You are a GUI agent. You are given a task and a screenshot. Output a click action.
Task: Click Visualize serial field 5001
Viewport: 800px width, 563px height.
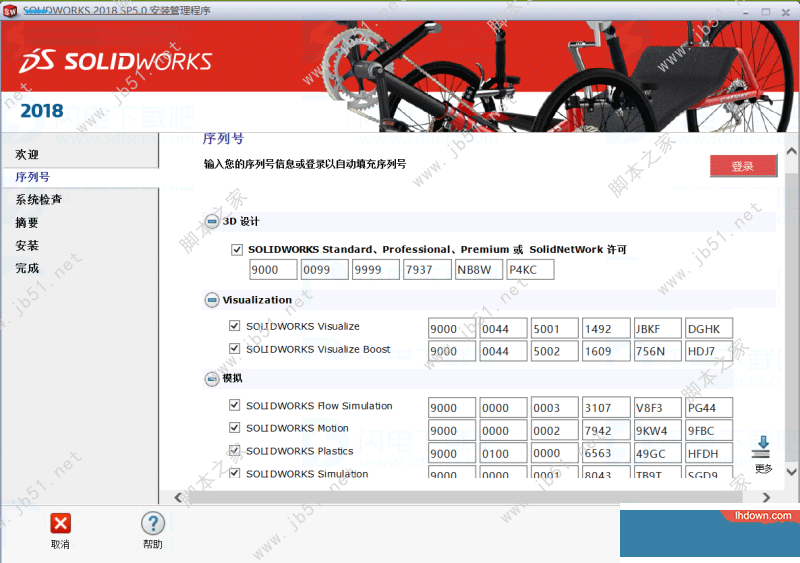click(x=555, y=329)
